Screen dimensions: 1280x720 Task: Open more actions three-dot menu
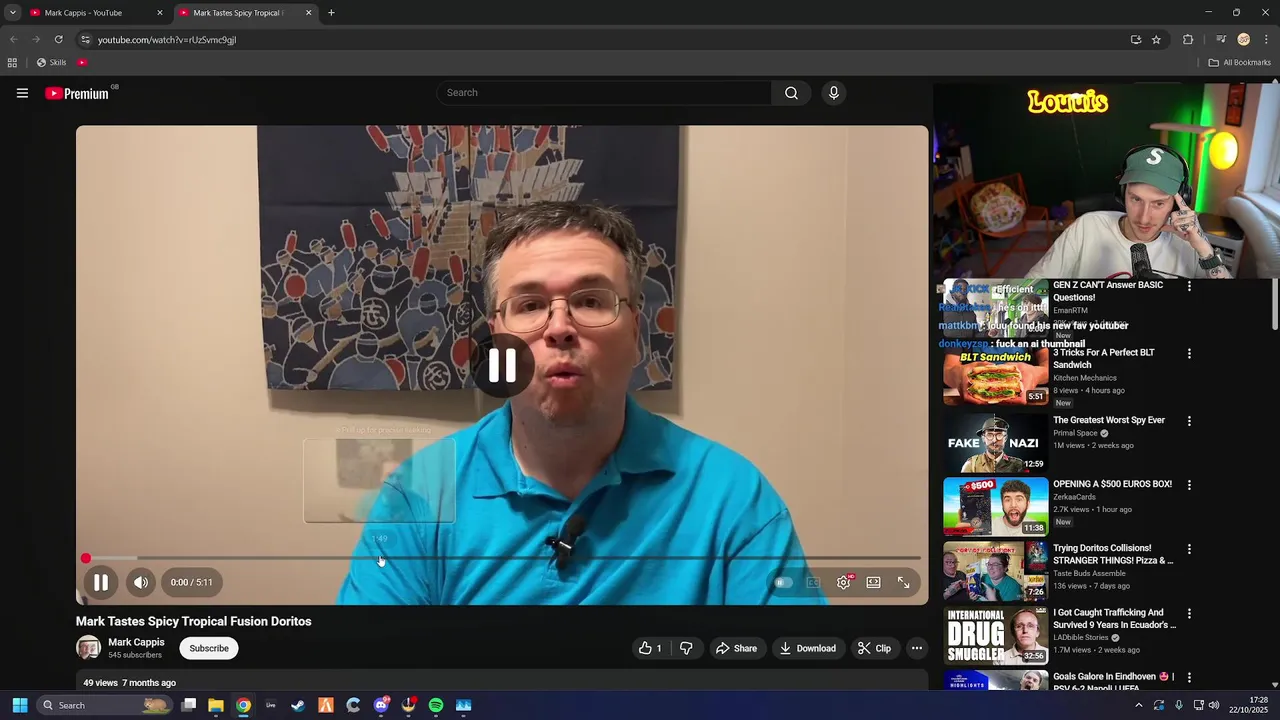click(x=917, y=648)
